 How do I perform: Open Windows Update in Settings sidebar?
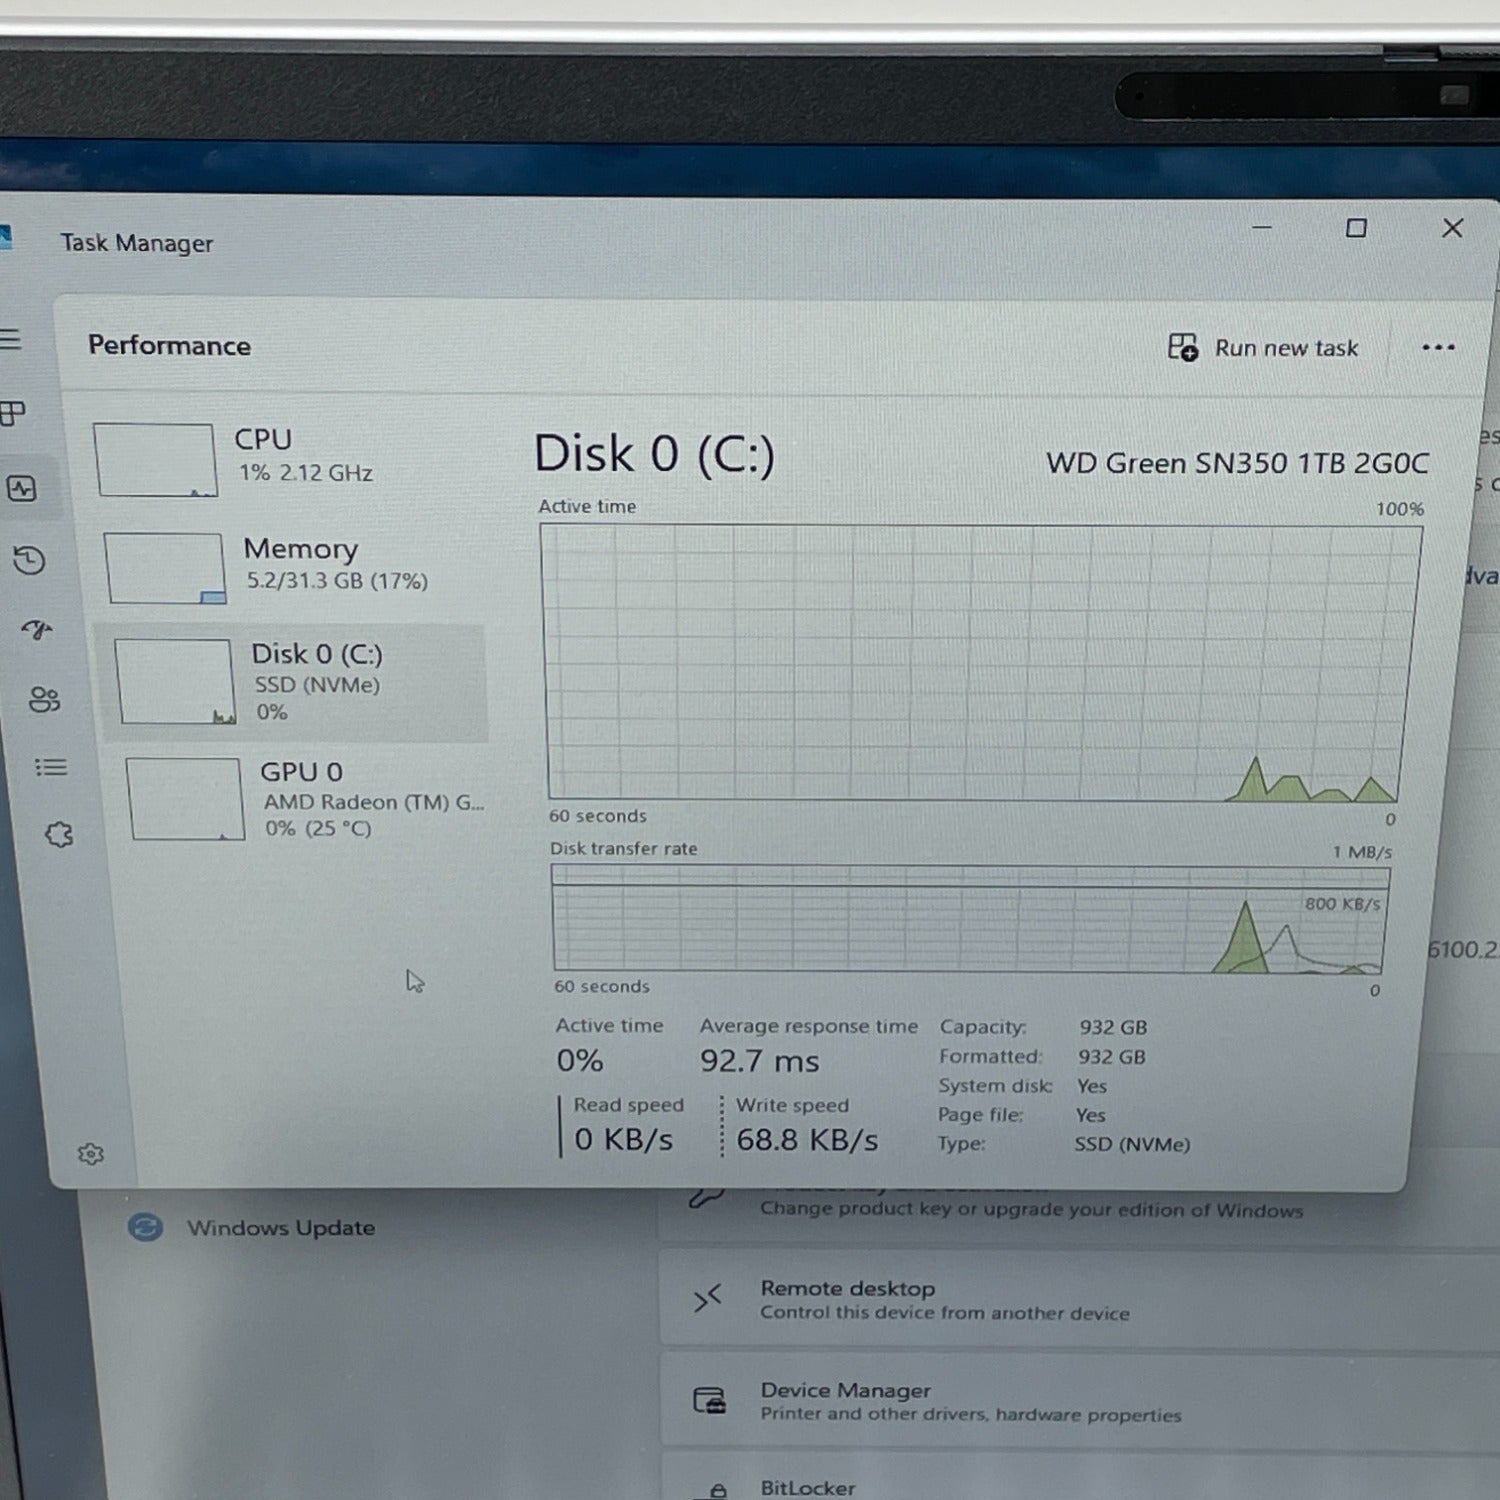tap(280, 1228)
